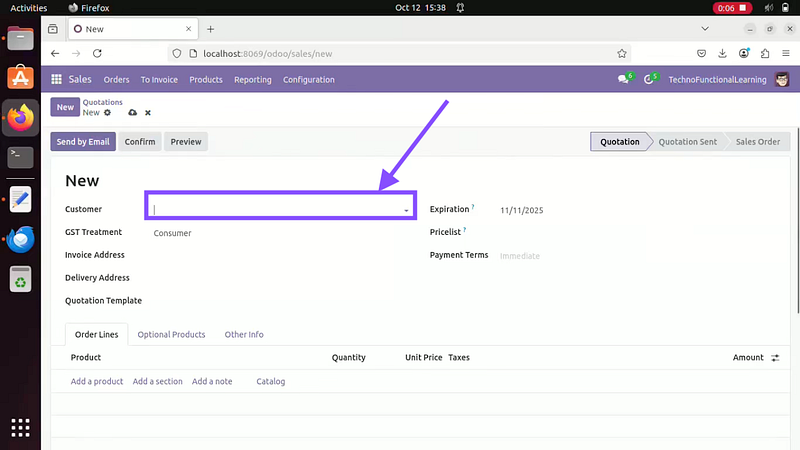Click the Send by Email button
This screenshot has width=800, height=450.
83,142
